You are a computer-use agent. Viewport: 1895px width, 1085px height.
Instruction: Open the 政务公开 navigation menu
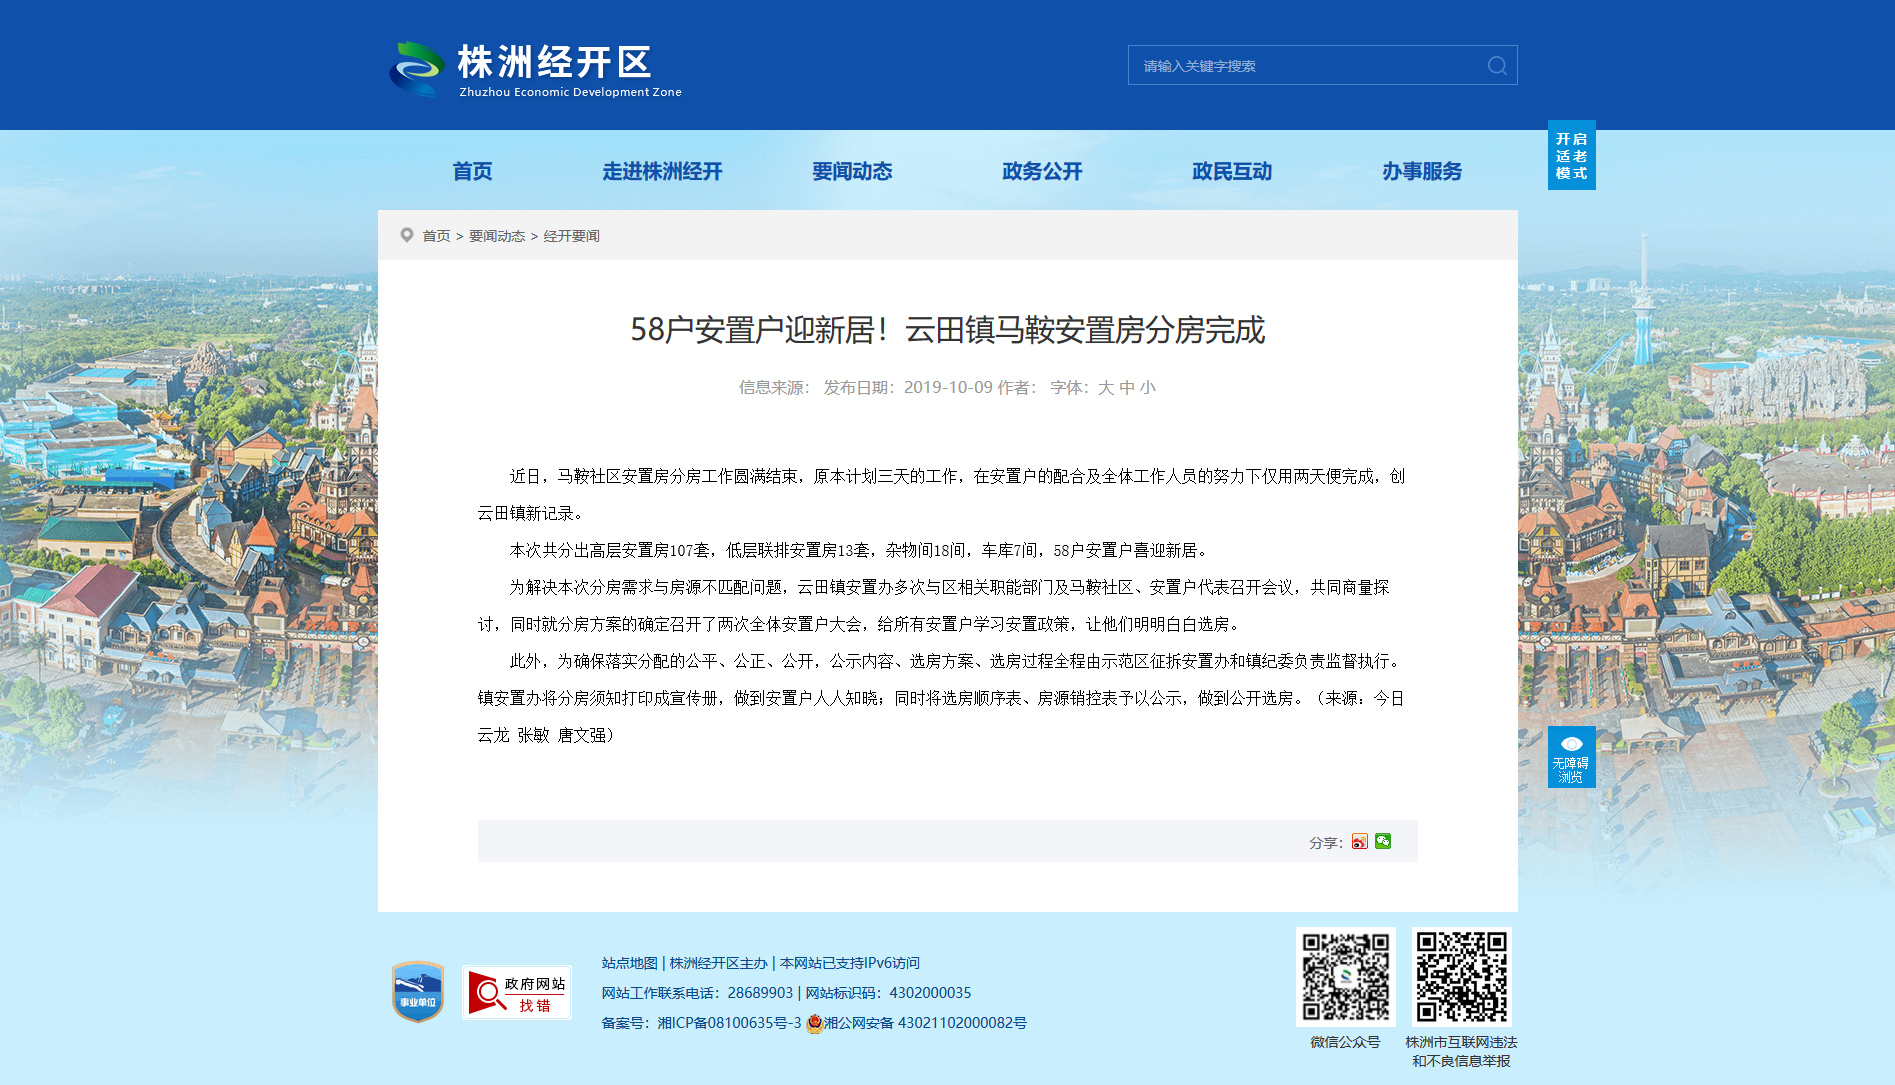1042,172
